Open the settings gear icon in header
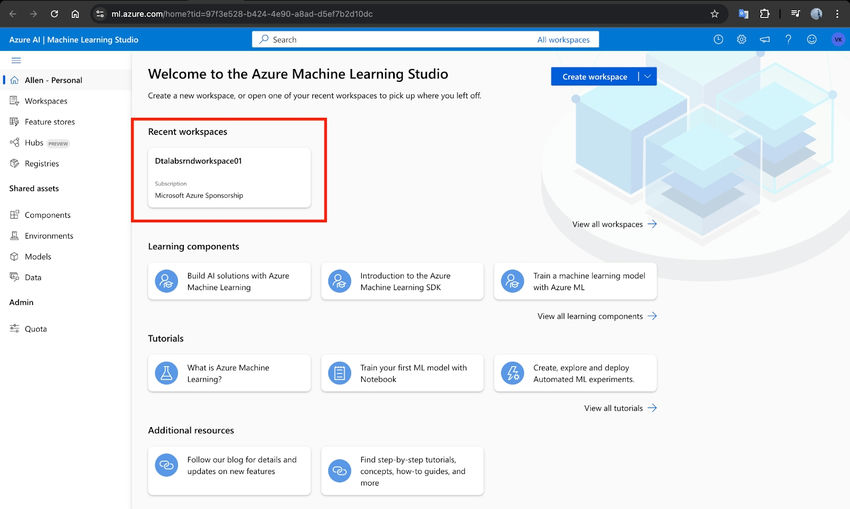850x509 pixels. [742, 39]
